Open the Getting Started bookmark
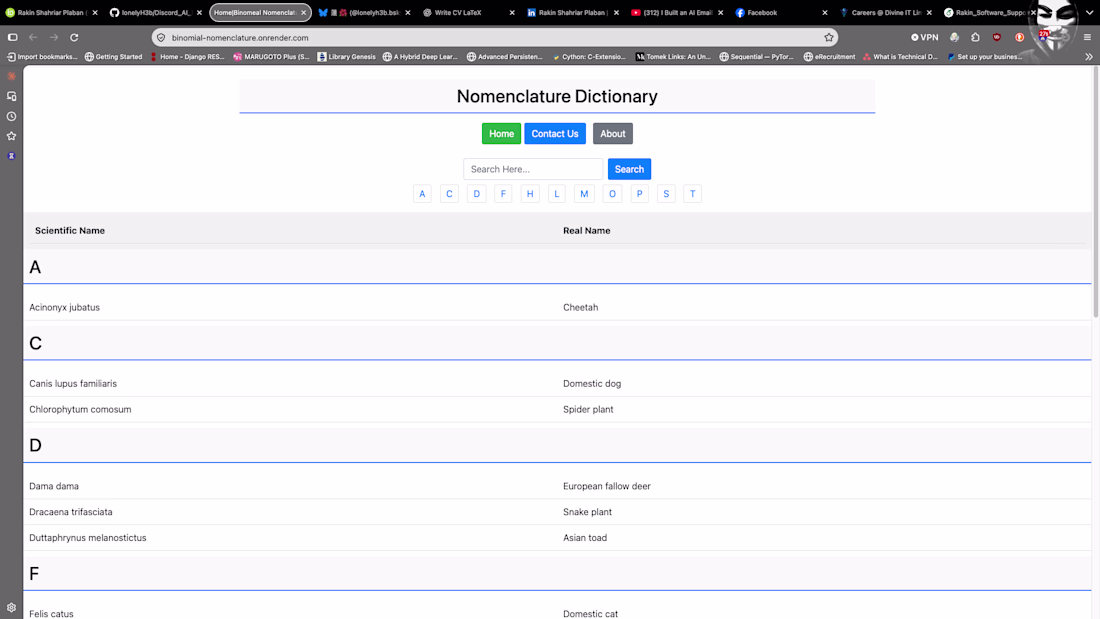The height and width of the screenshot is (619, 1100). point(114,57)
